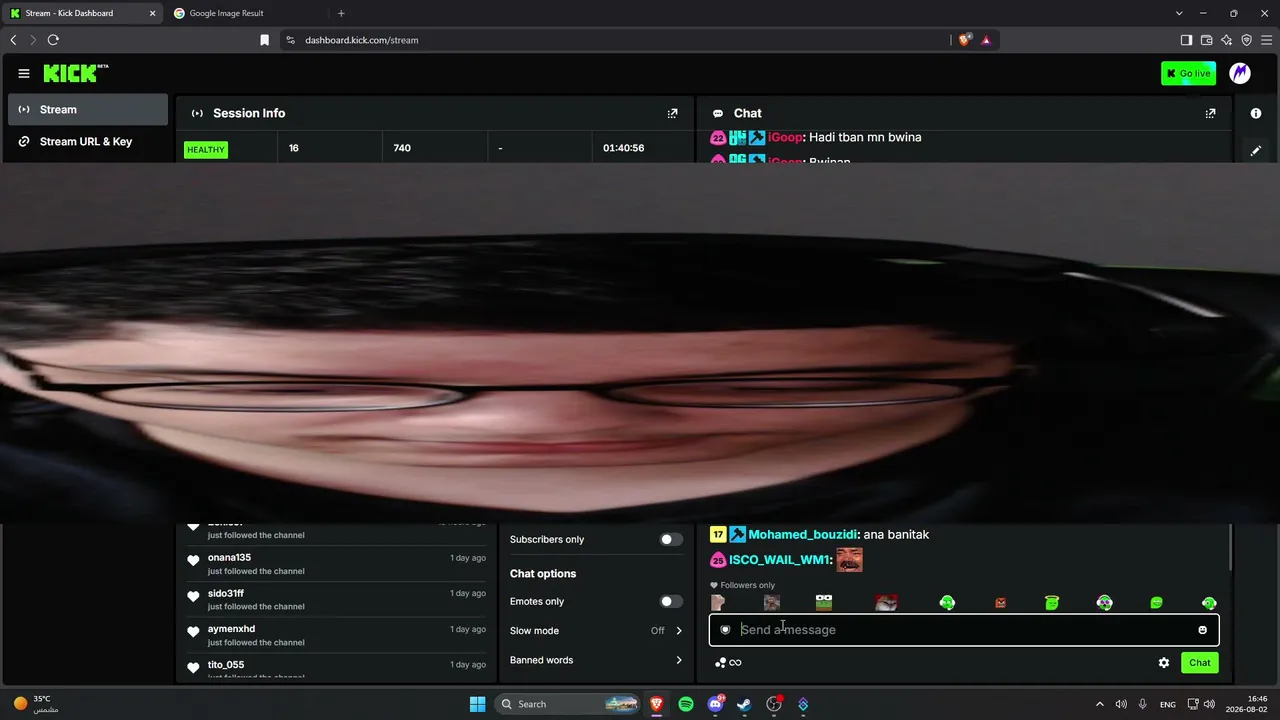The image size is (1280, 720).
Task: Click the ENG language indicator
Action: (x=1168, y=704)
